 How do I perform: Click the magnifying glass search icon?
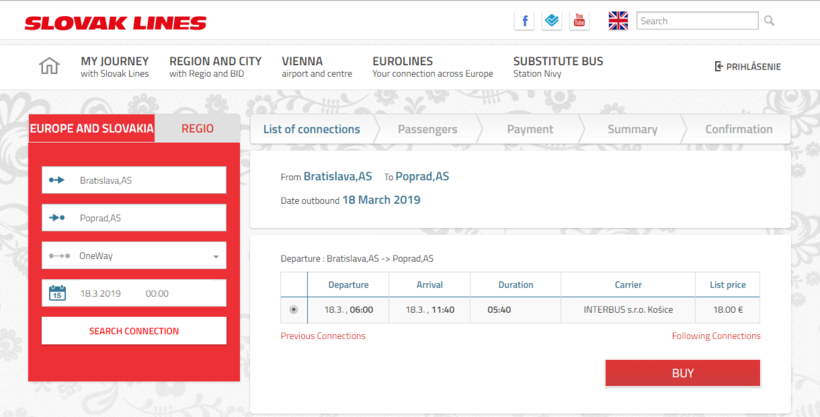click(x=769, y=21)
